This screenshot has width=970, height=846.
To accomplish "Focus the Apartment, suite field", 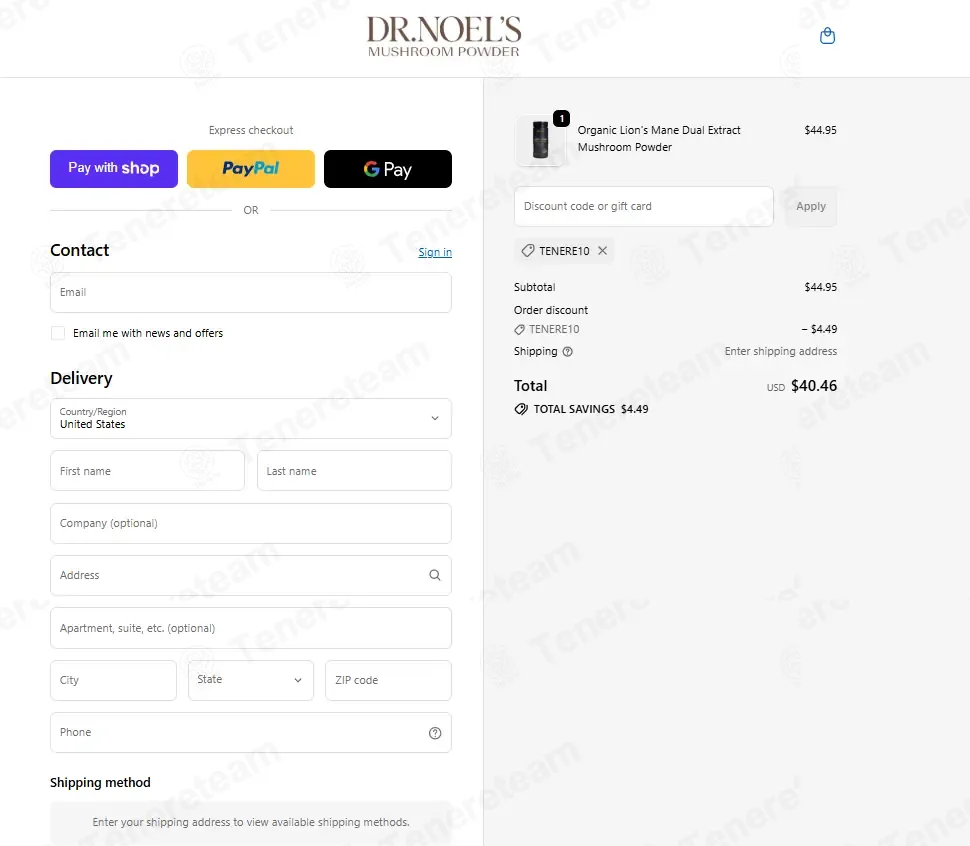I will [x=251, y=628].
